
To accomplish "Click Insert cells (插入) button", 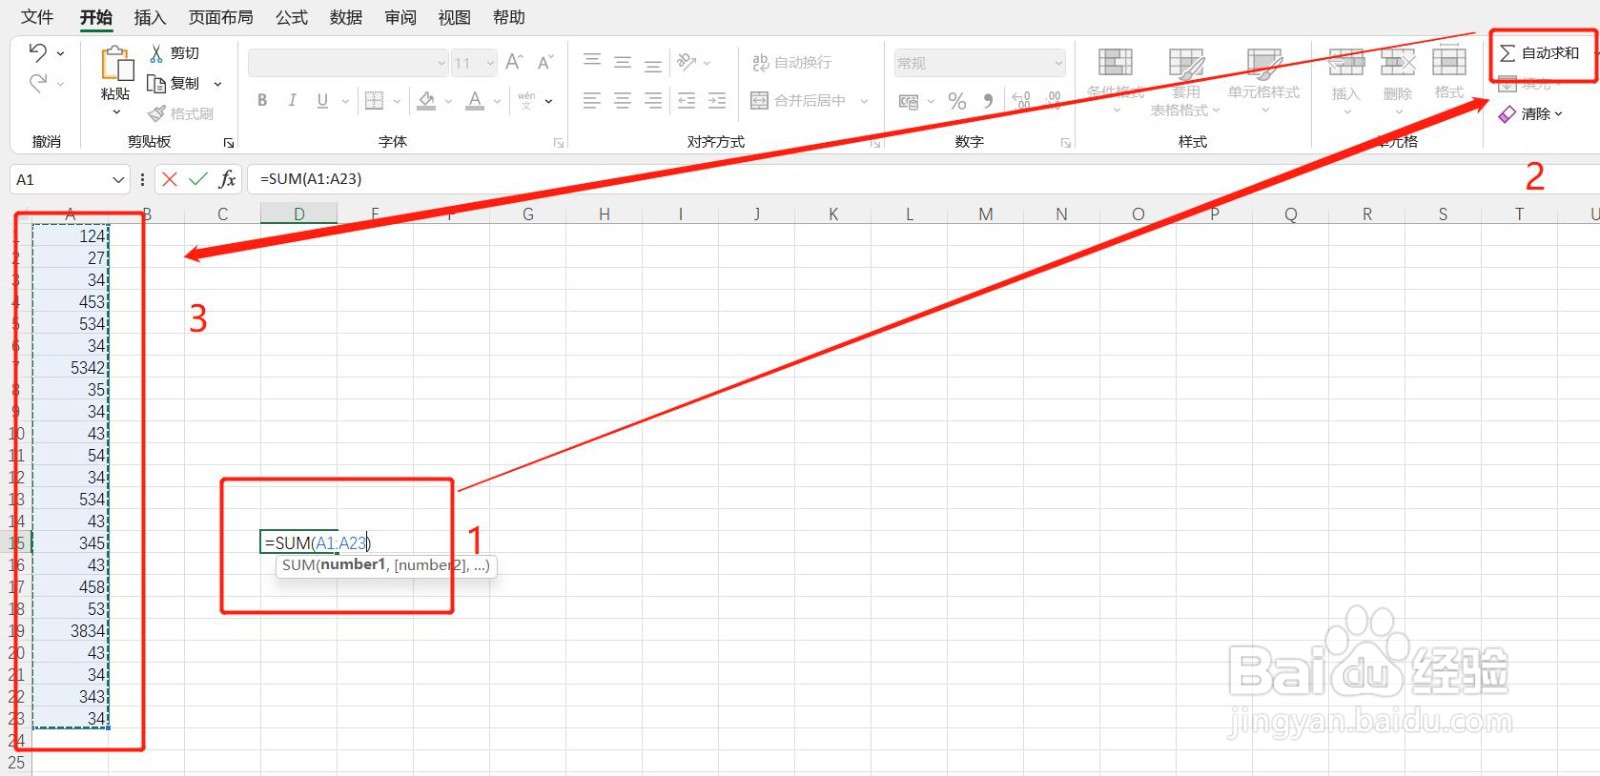I will [1346, 80].
